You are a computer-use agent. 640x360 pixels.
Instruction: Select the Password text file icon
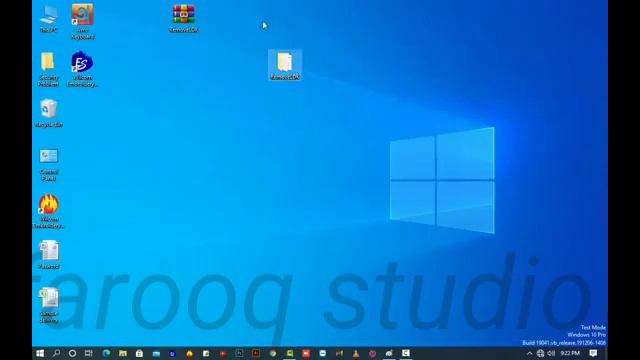click(49, 254)
